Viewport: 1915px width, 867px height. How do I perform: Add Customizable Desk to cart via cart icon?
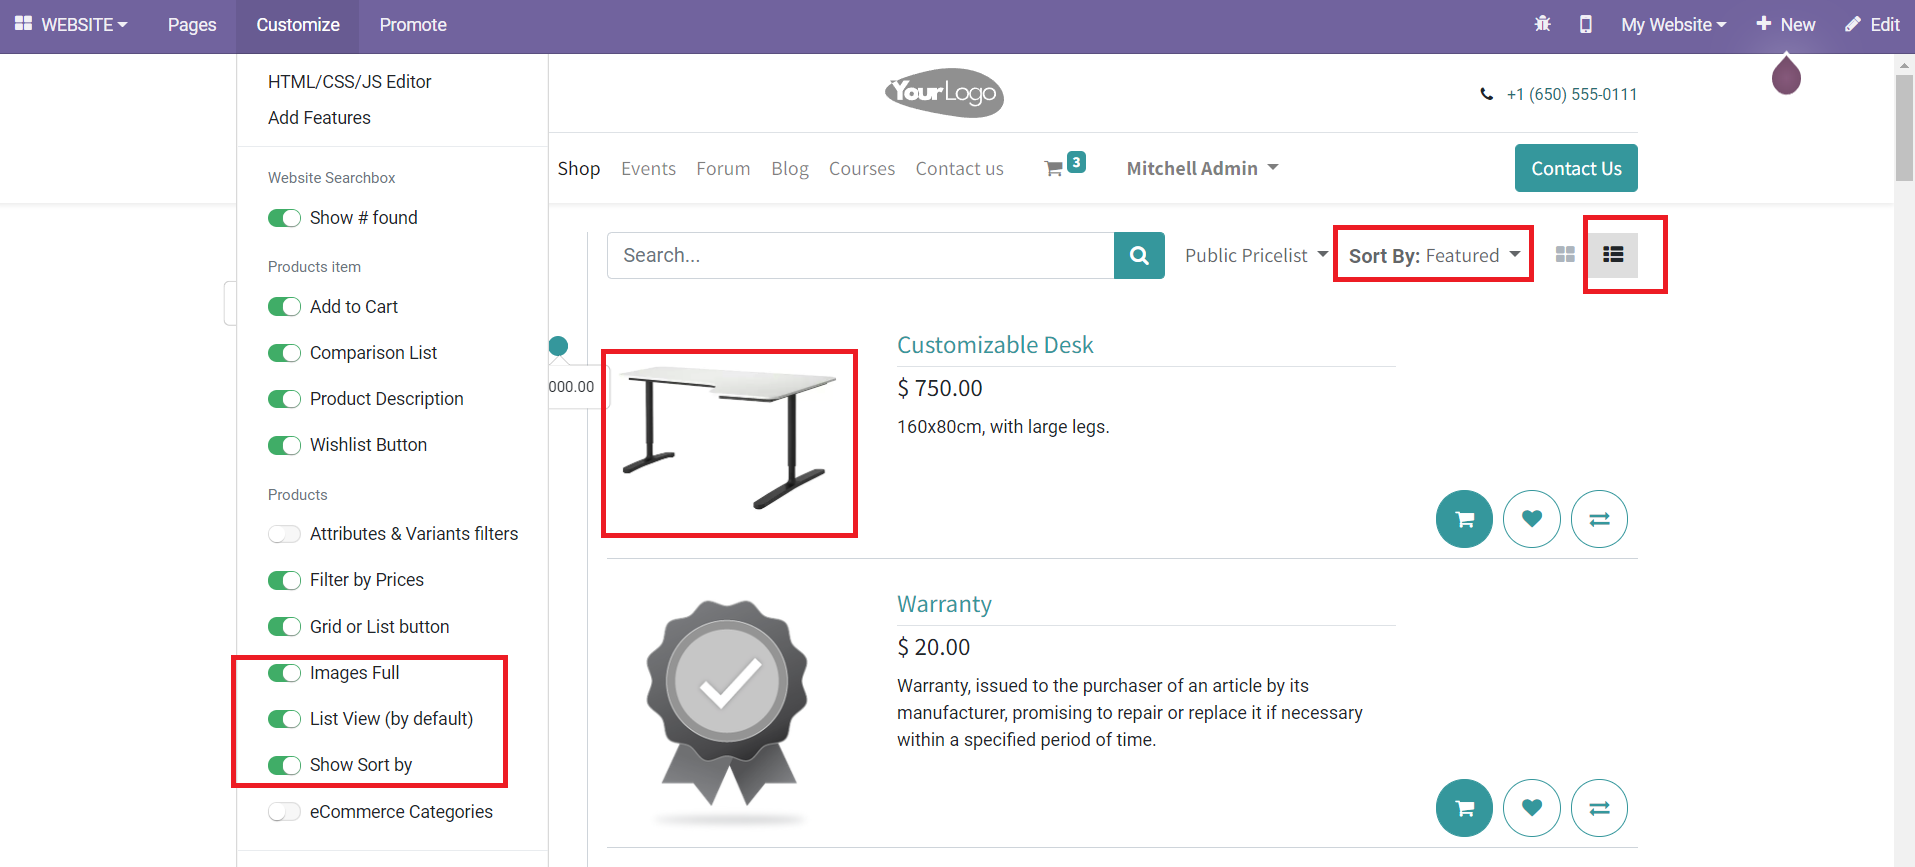pos(1463,519)
